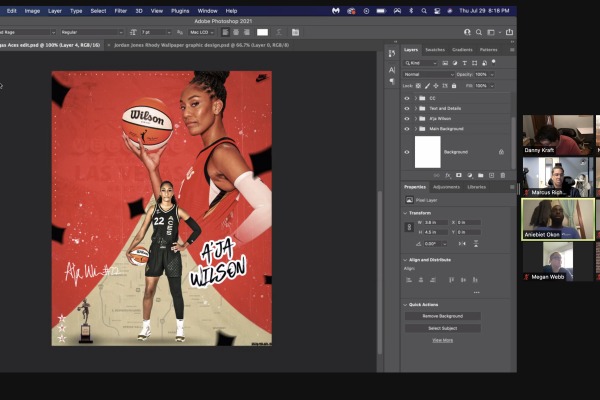
Task: Expand the Text and Details group
Action: point(416,108)
